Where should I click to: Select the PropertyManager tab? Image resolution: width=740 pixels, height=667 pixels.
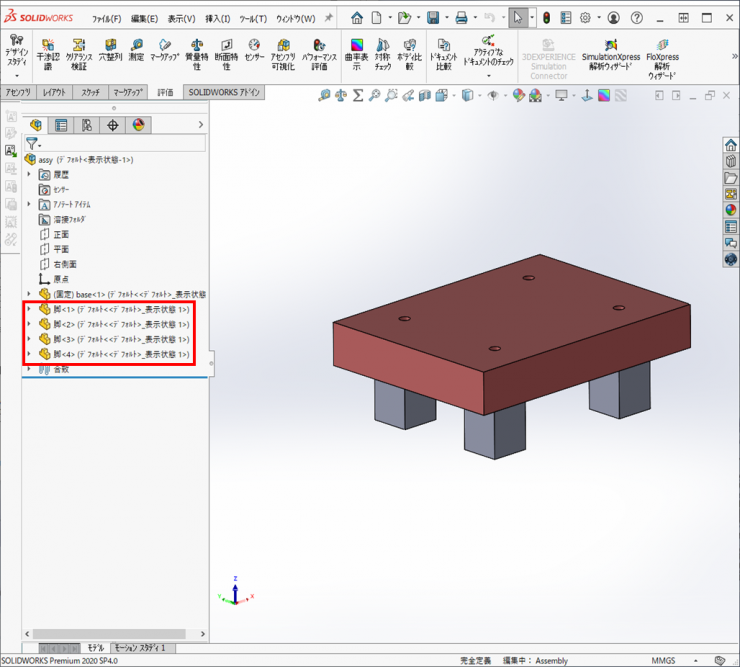[61, 125]
